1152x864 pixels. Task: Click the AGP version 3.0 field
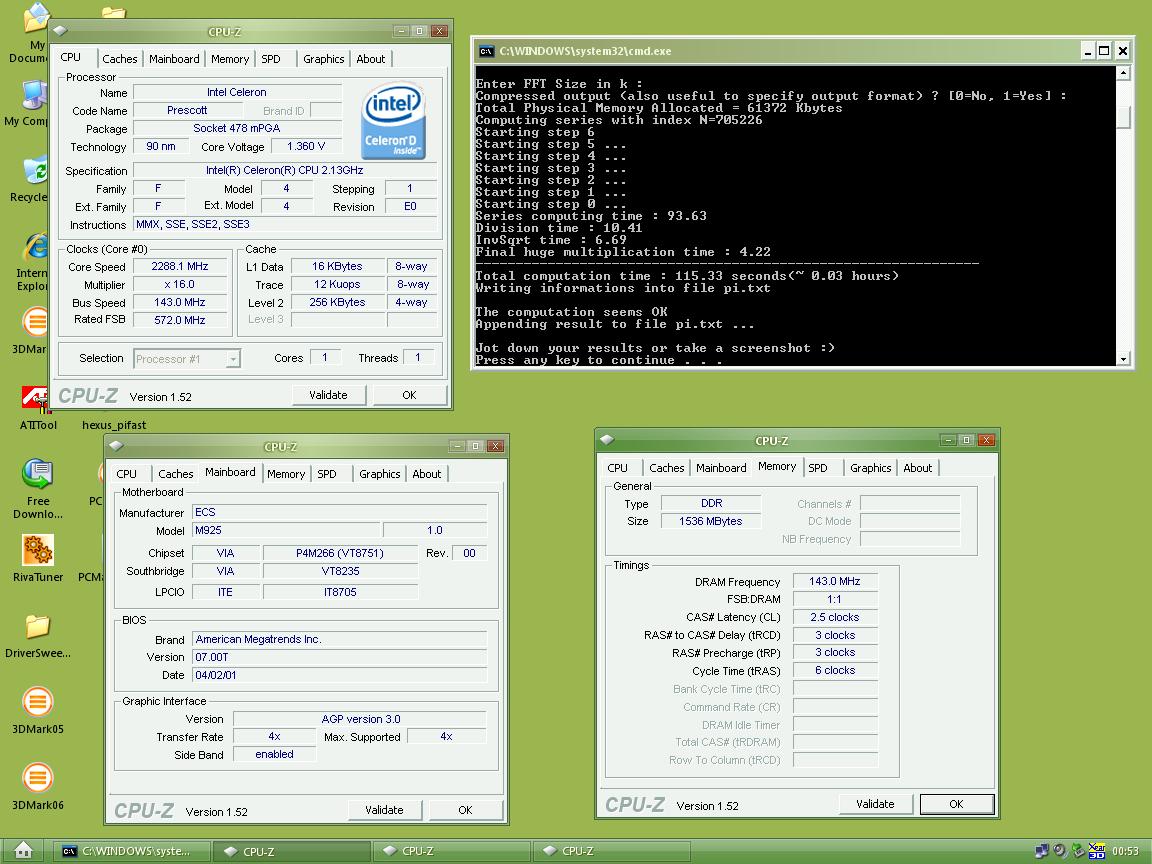pos(360,719)
